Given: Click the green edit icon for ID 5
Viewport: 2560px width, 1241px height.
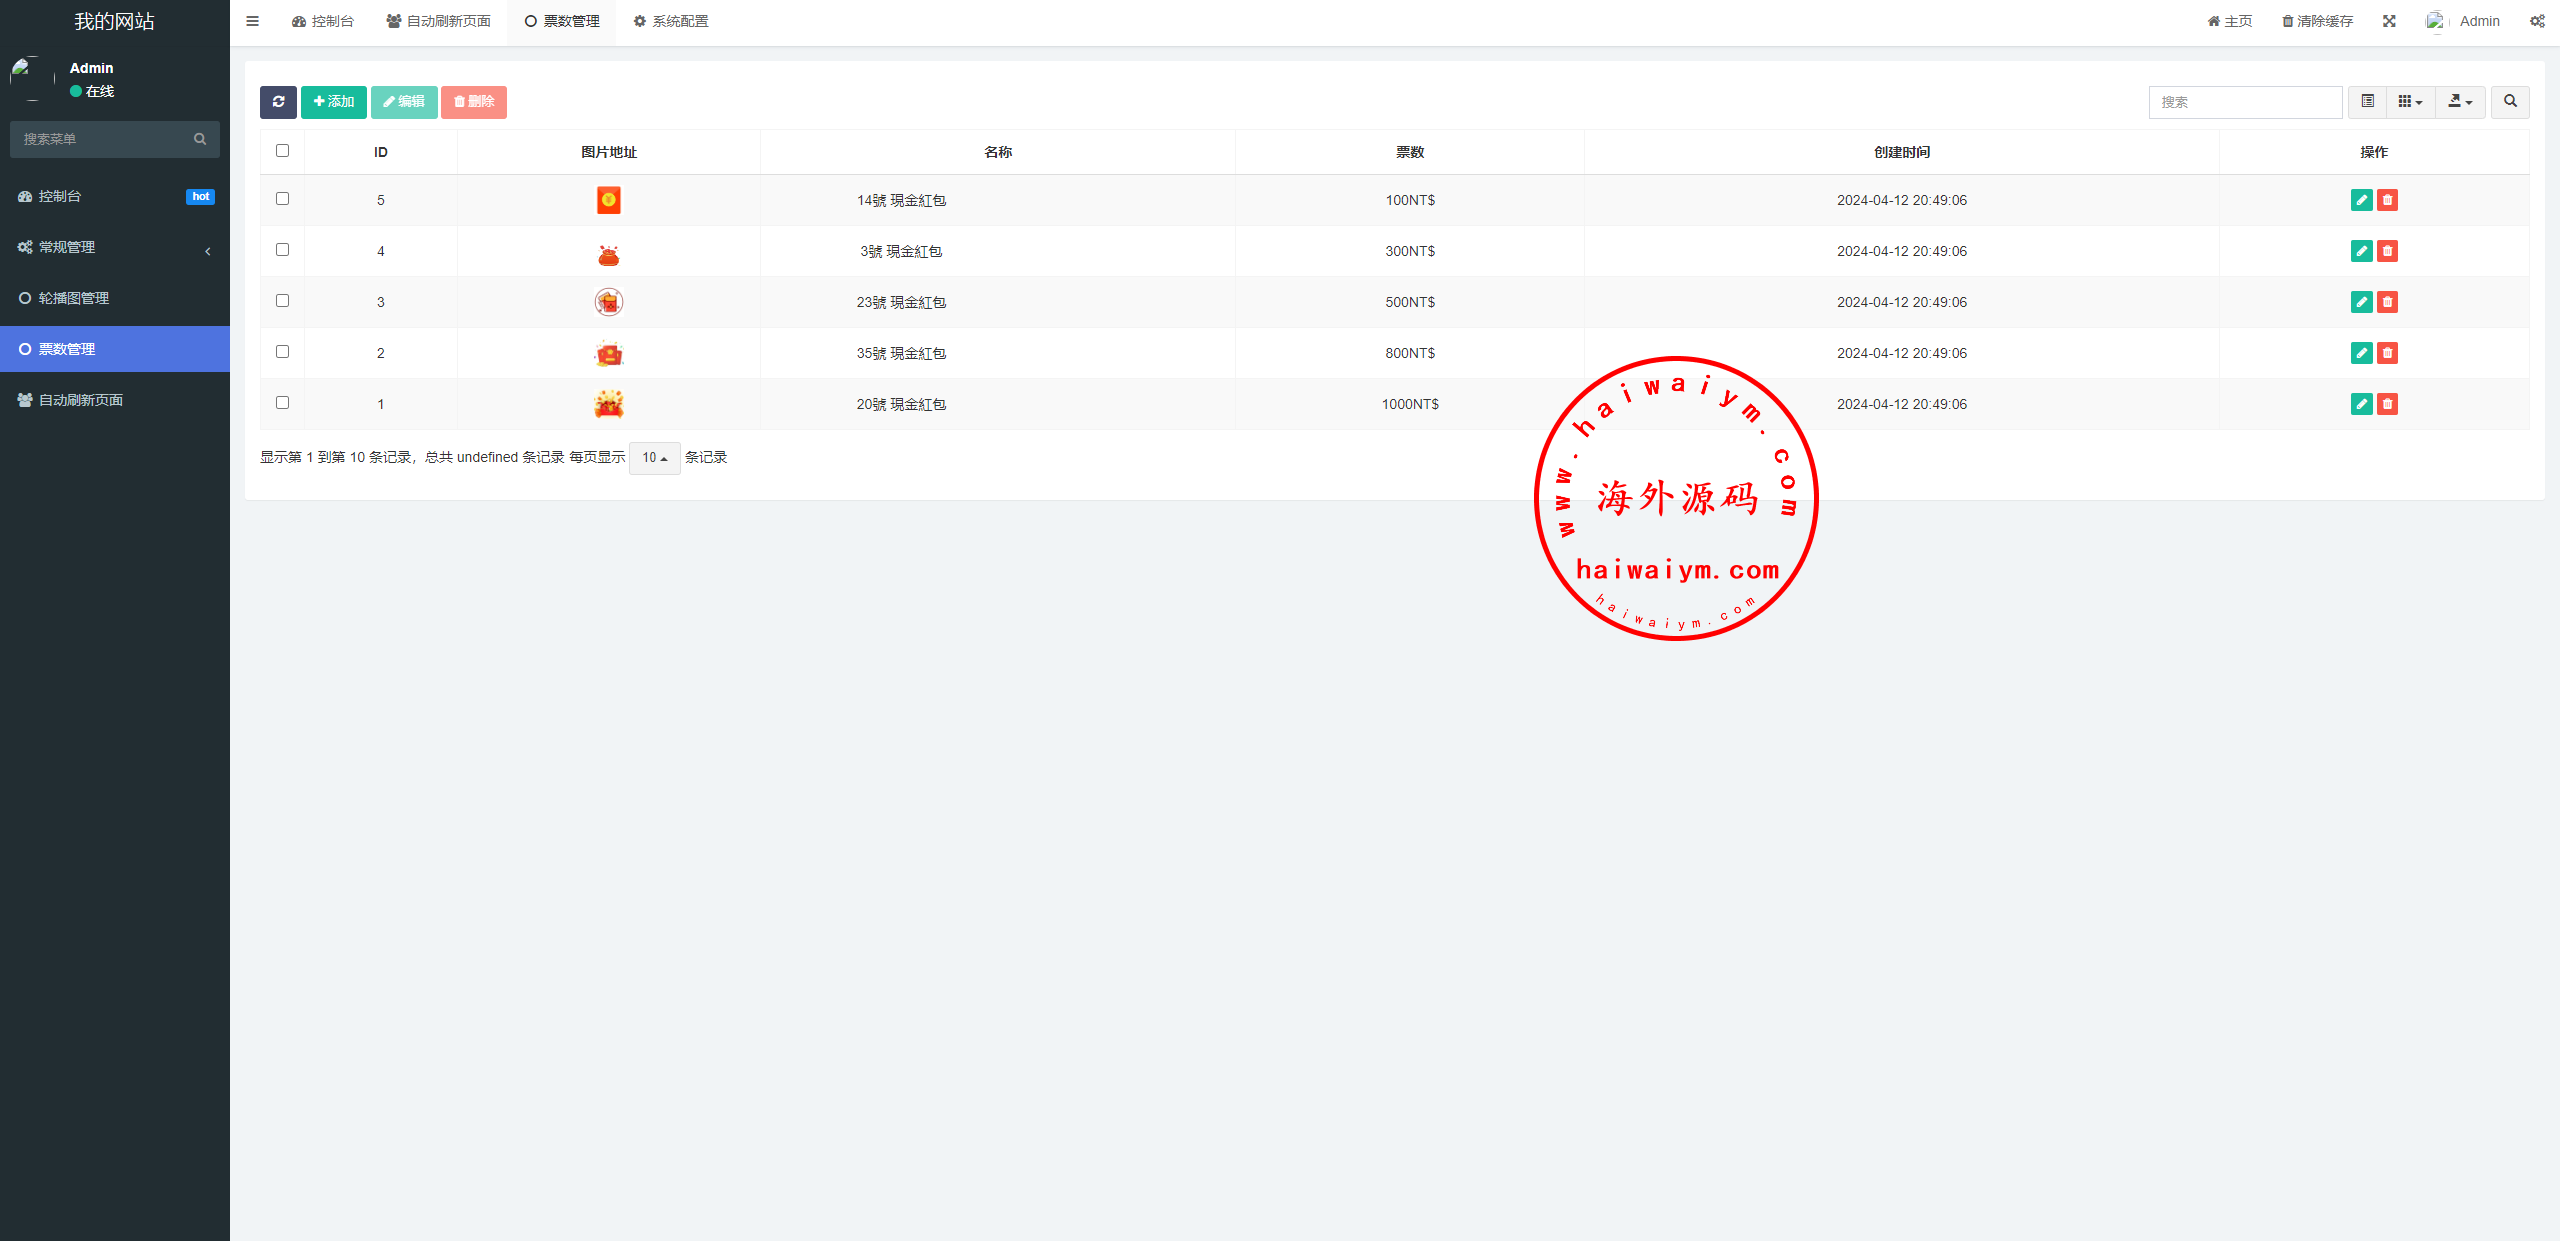Looking at the screenshot, I should (2361, 200).
